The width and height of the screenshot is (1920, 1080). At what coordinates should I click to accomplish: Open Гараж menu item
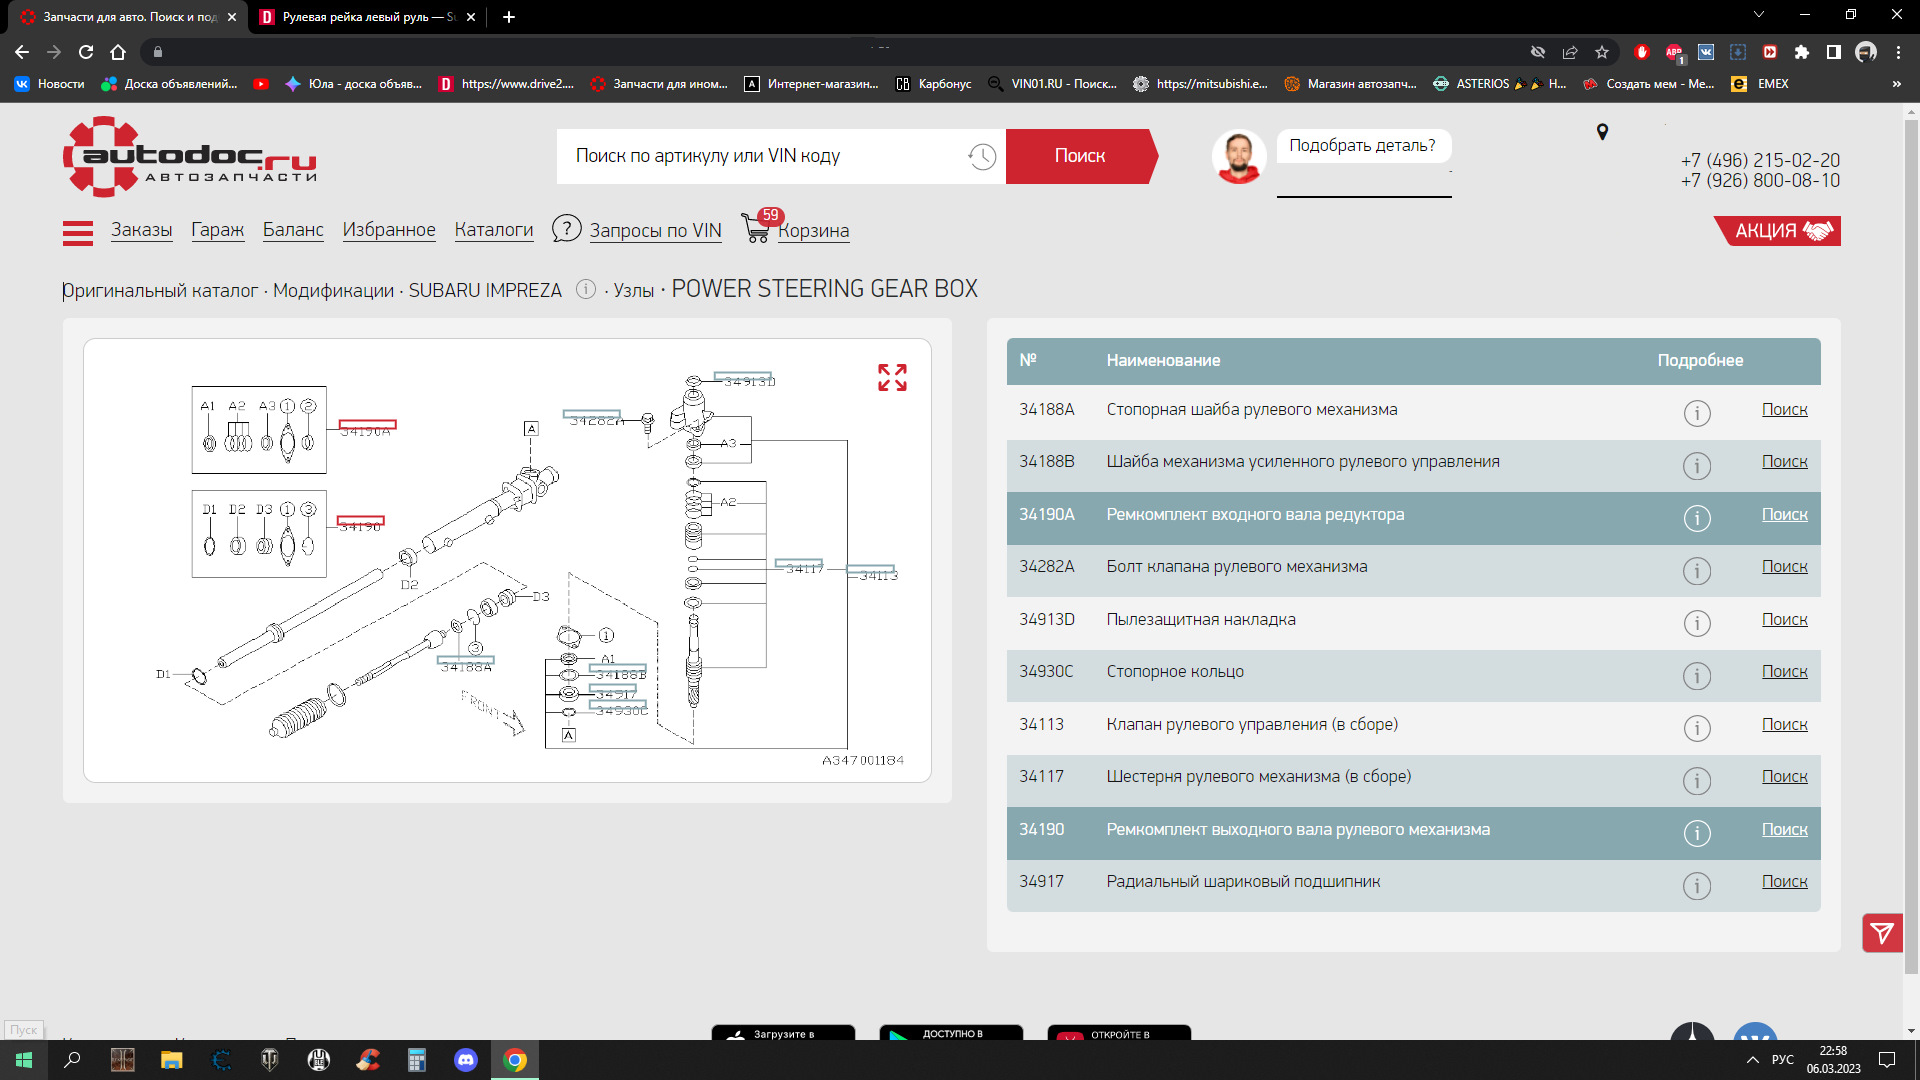click(x=218, y=230)
